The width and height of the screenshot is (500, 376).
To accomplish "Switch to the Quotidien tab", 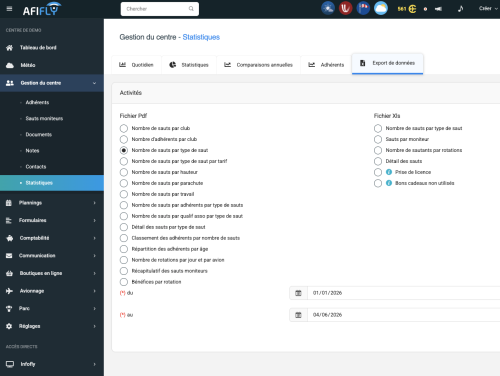I will coord(136,65).
